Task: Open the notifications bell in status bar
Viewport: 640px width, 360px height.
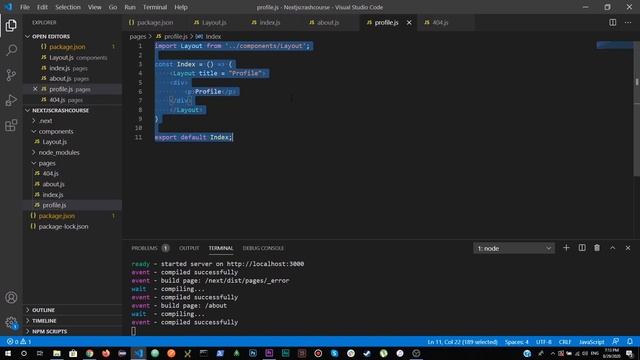Action: coord(630,342)
